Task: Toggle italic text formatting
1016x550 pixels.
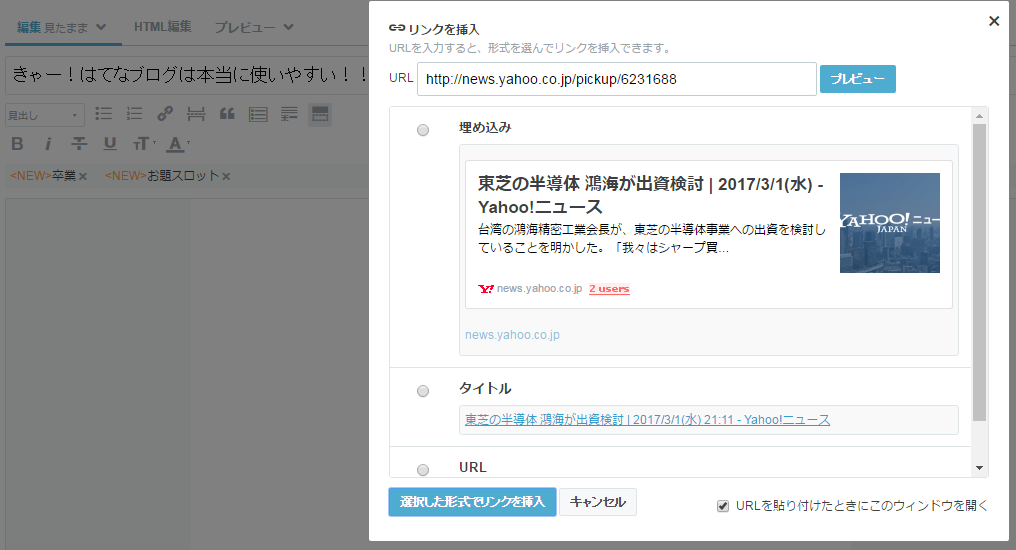Action: (x=48, y=144)
